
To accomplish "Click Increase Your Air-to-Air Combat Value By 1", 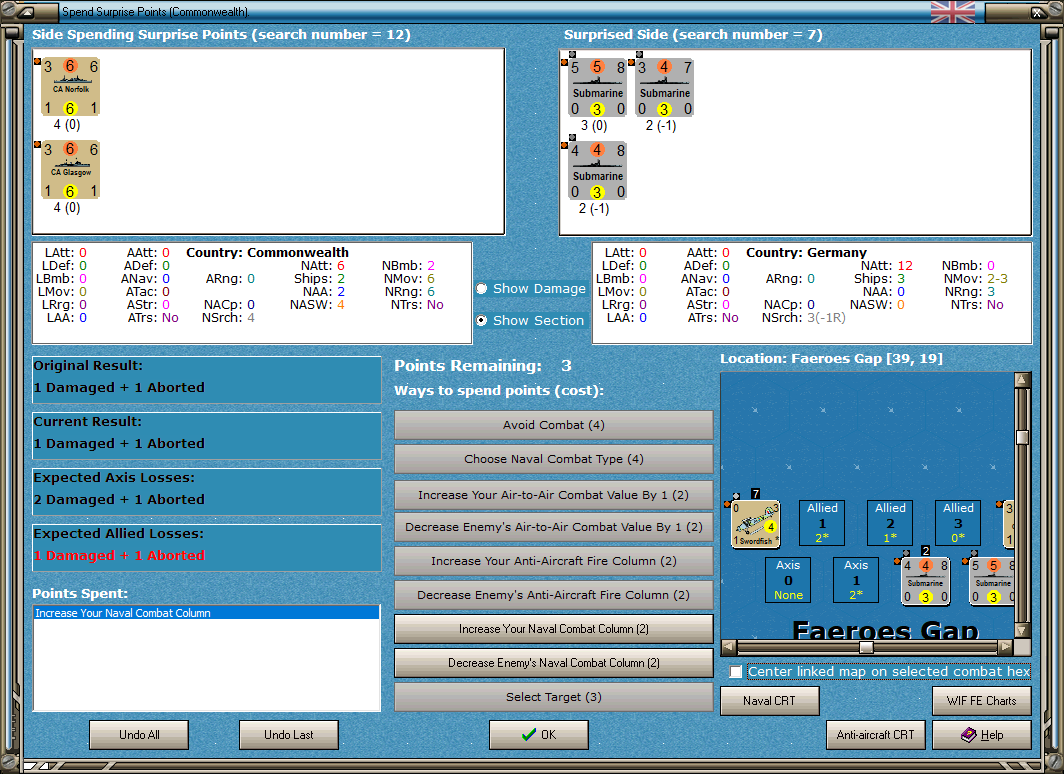I will click(x=554, y=495).
